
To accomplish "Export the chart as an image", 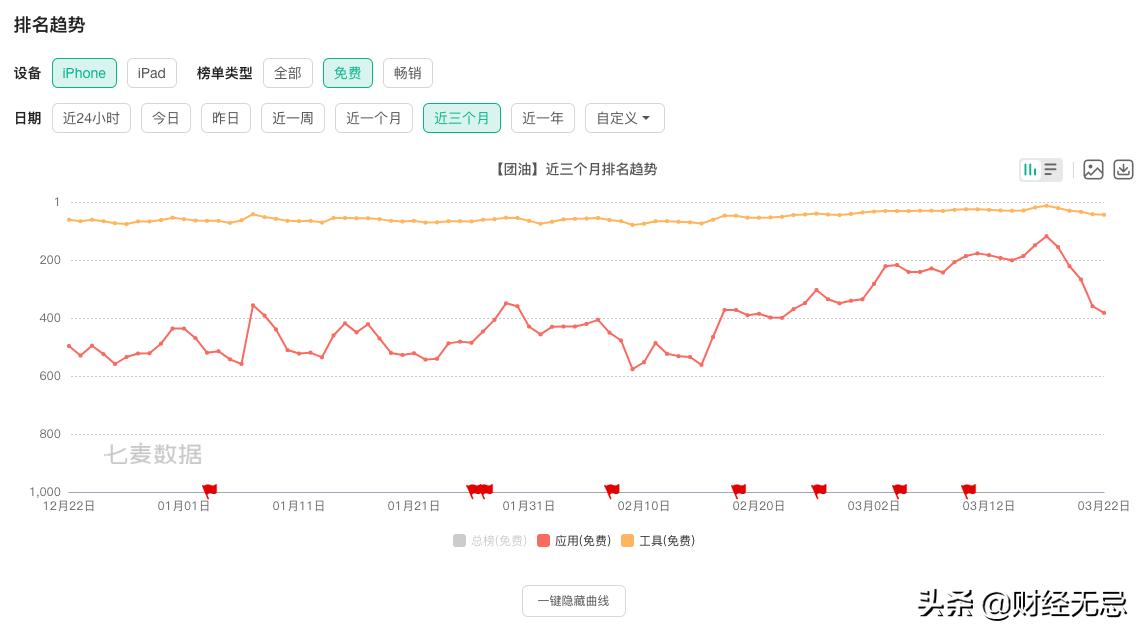I will (x=1093, y=170).
